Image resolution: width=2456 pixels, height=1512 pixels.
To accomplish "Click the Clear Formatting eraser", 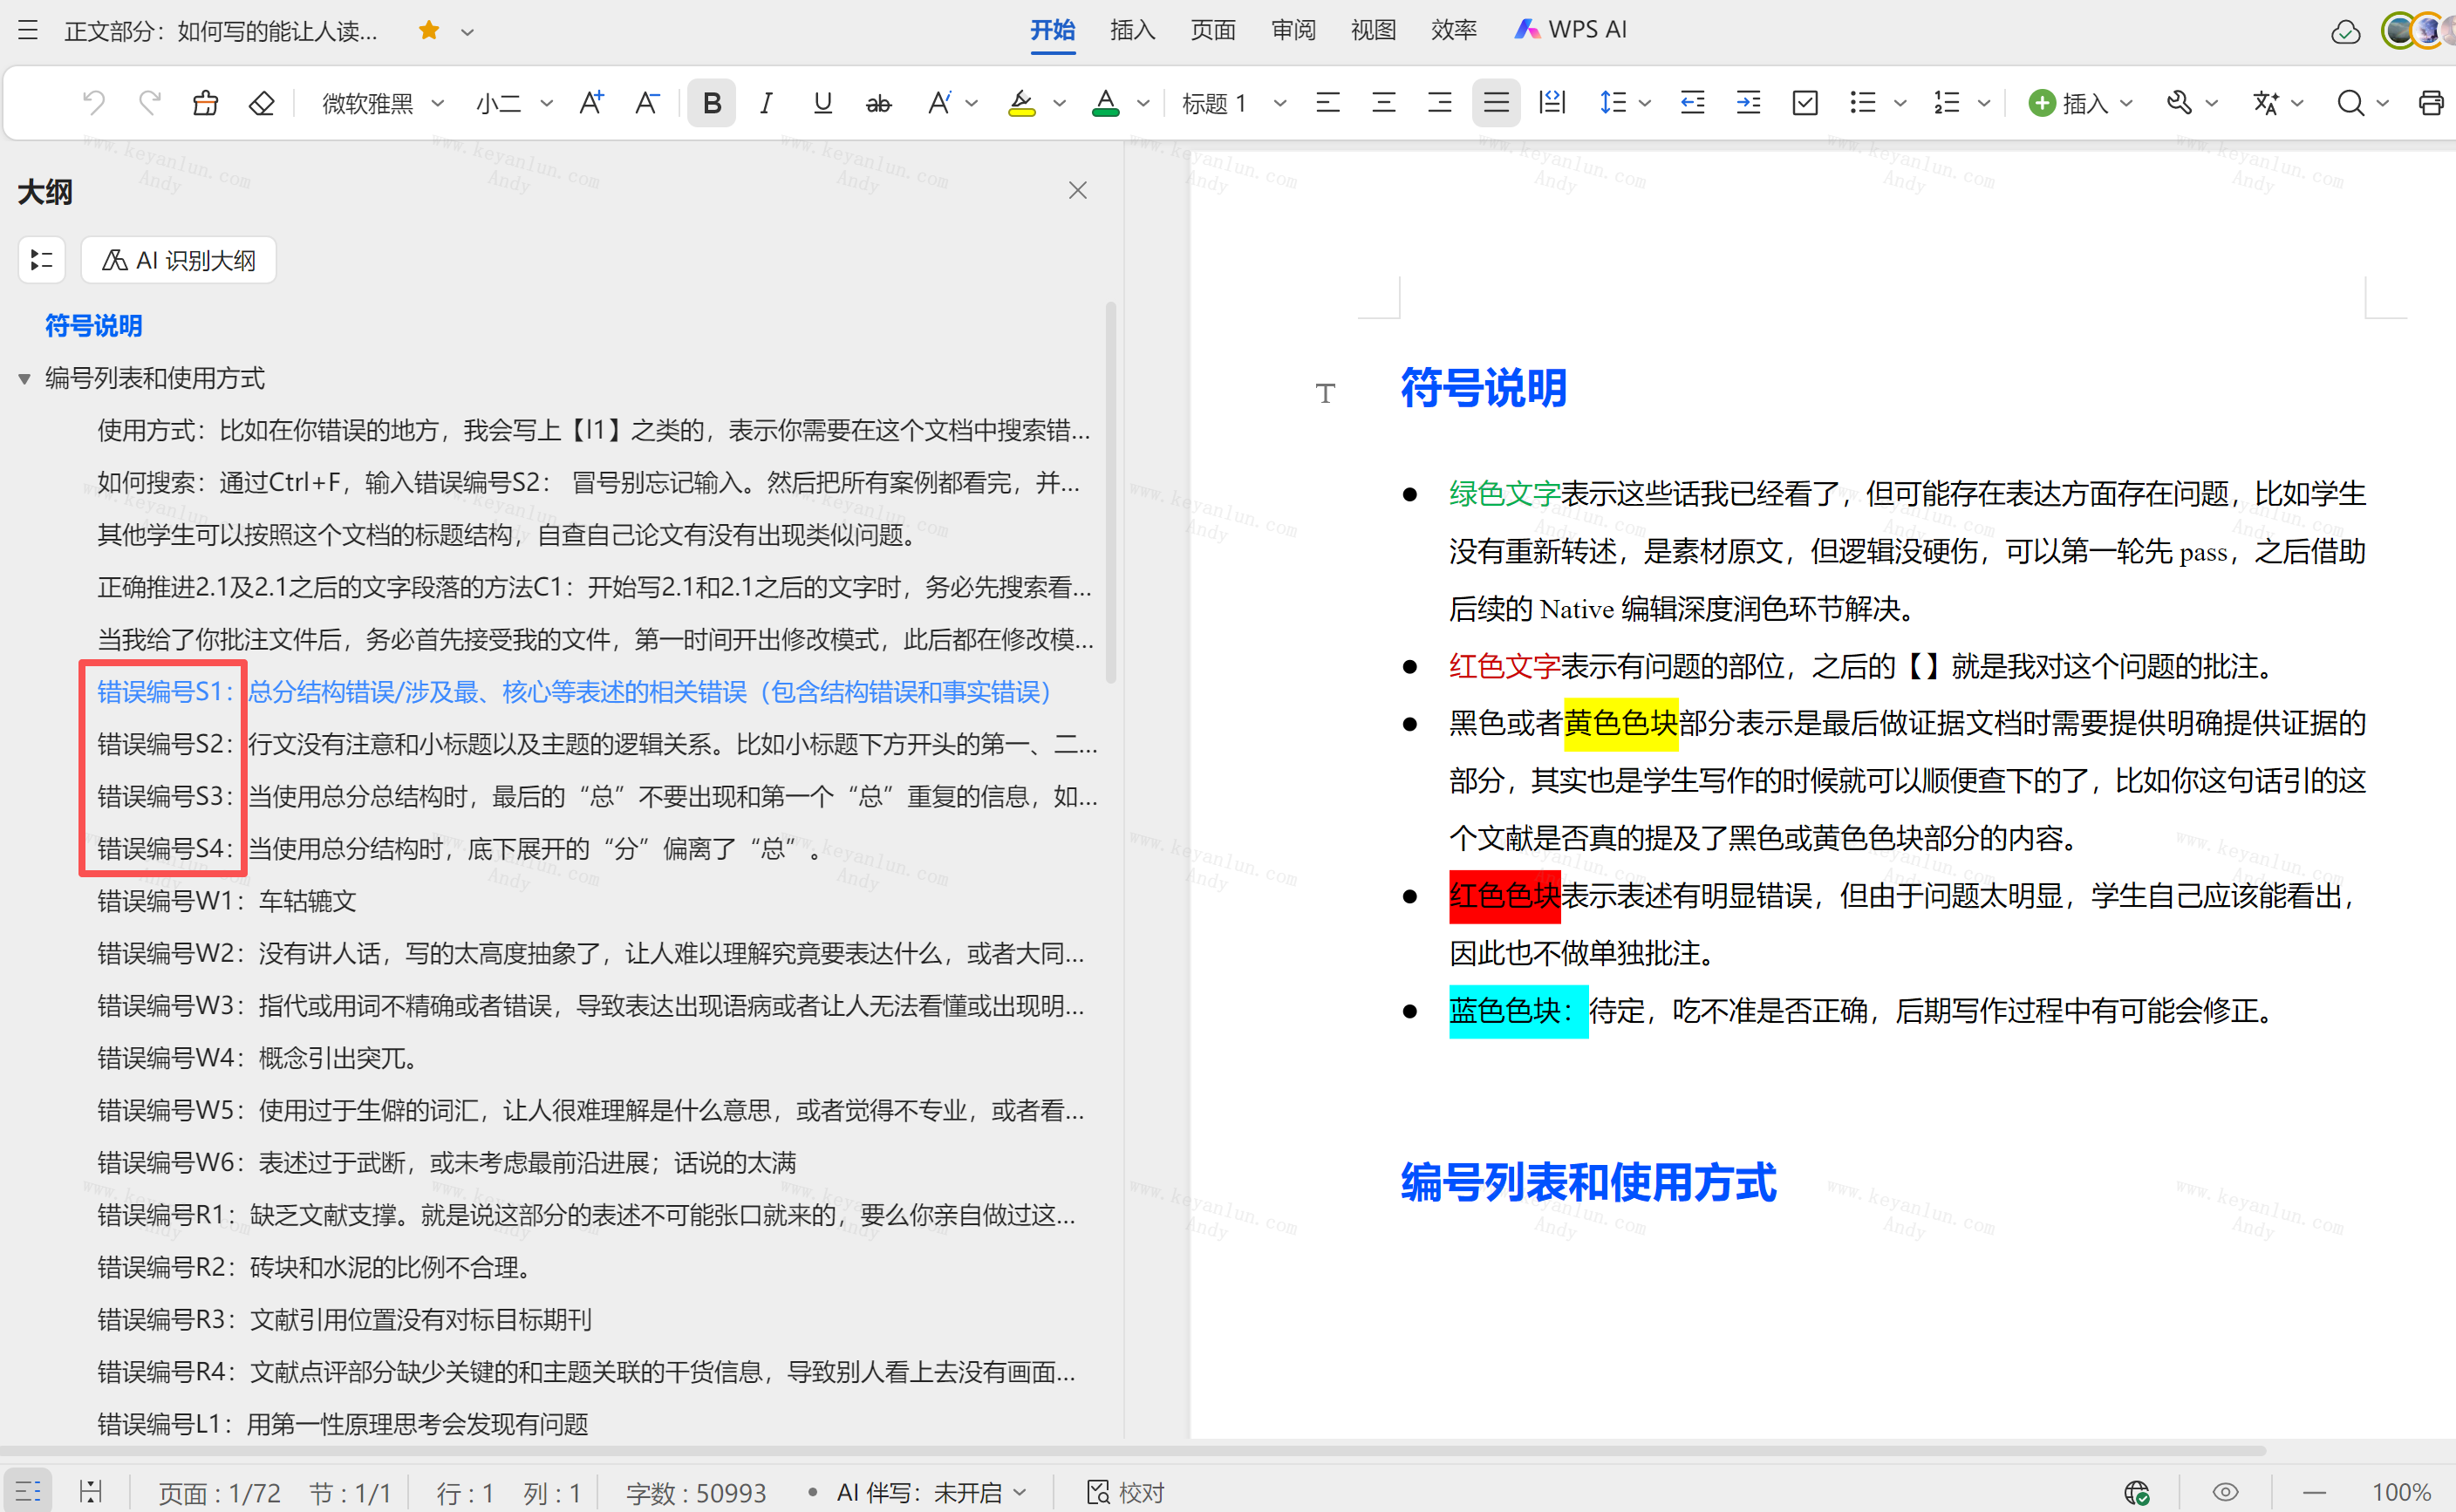I will point(262,102).
